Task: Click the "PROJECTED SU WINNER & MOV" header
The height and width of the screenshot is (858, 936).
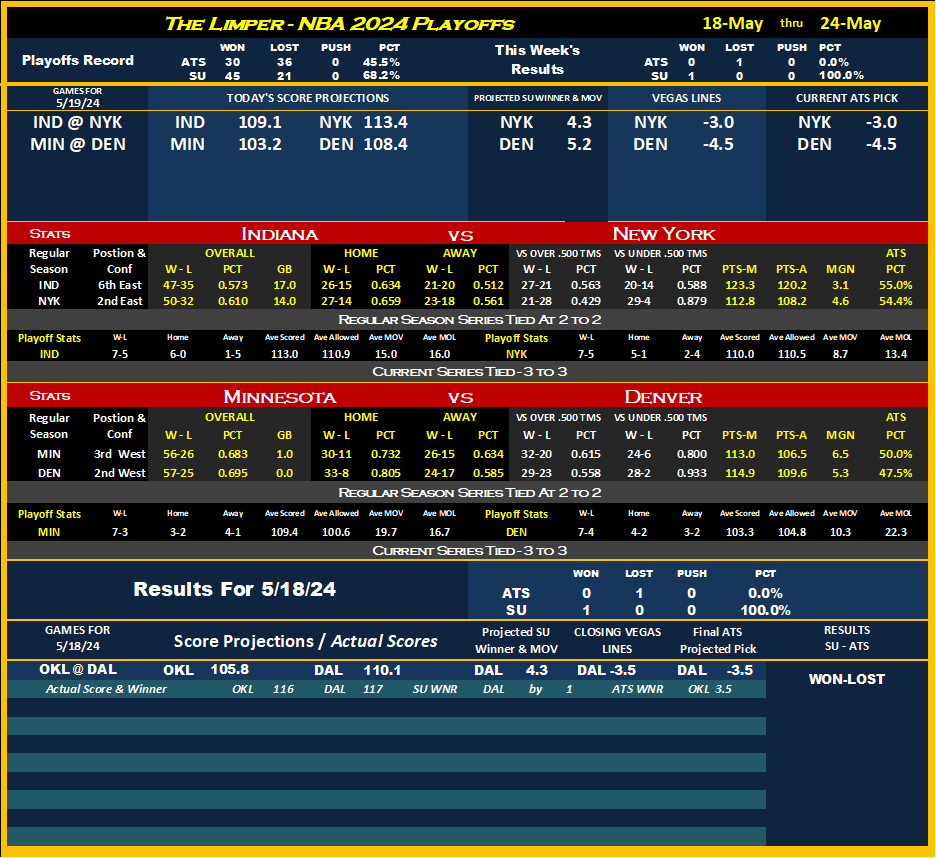Action: [x=538, y=98]
